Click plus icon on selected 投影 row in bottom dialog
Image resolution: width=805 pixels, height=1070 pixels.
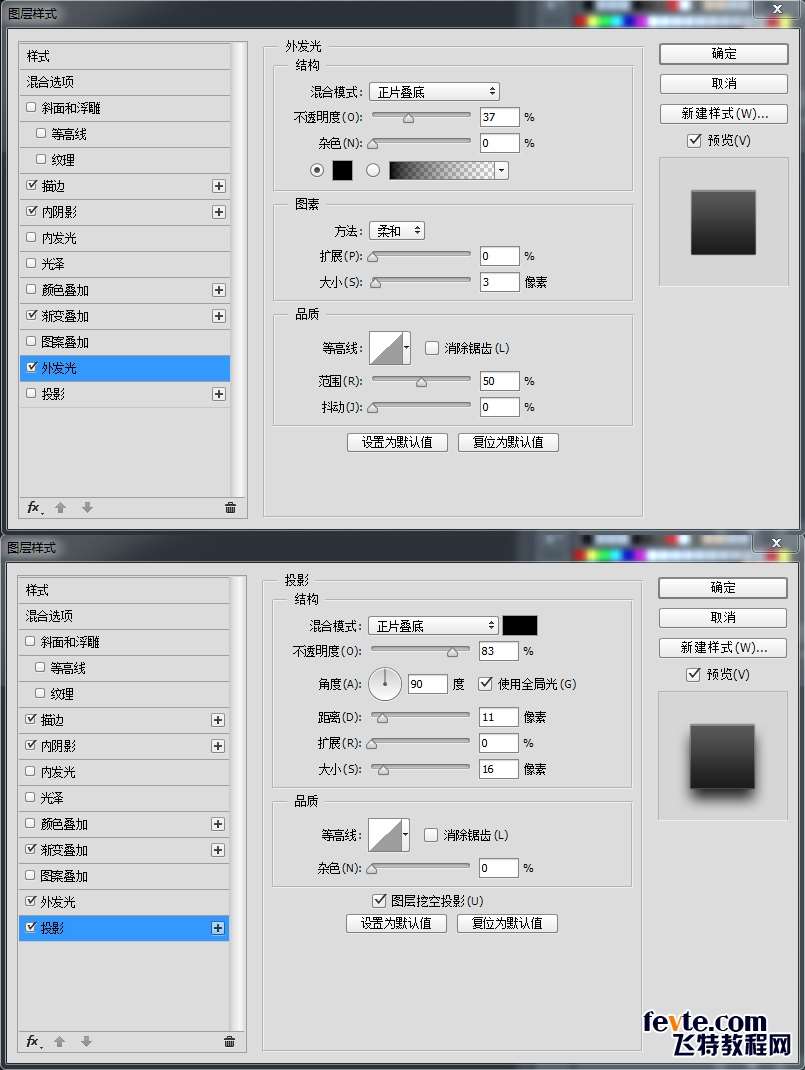point(218,928)
